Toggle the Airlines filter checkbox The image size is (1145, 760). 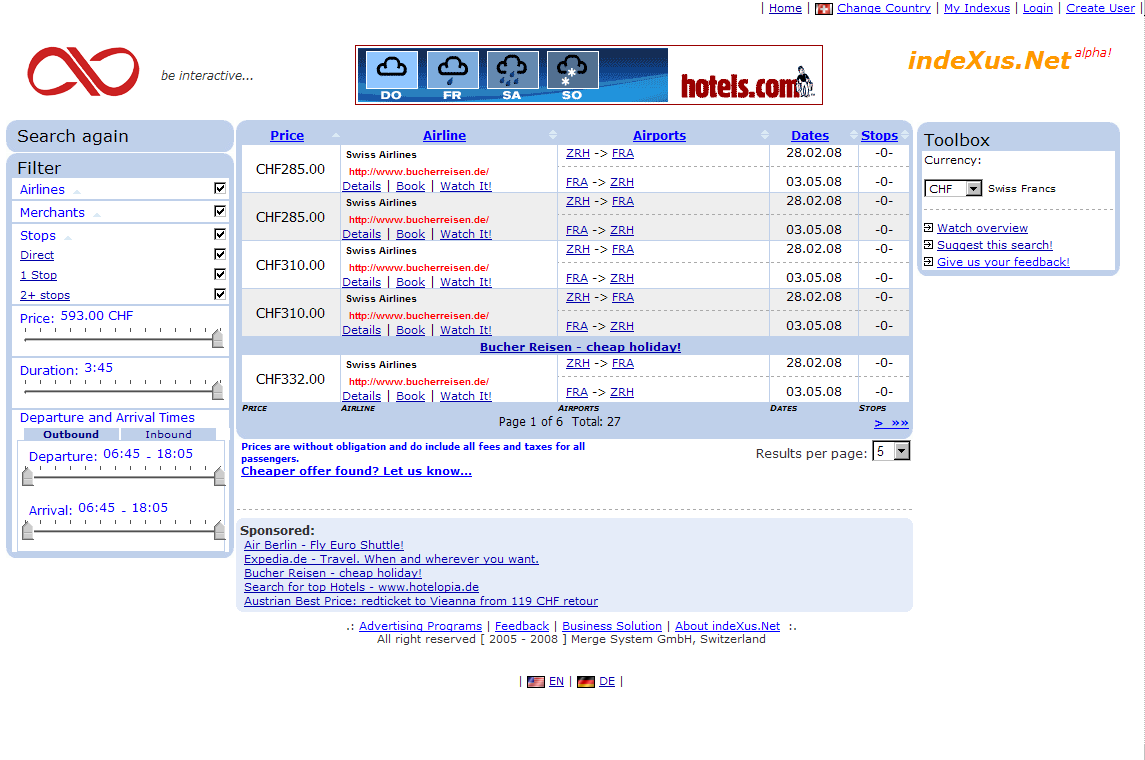220,188
